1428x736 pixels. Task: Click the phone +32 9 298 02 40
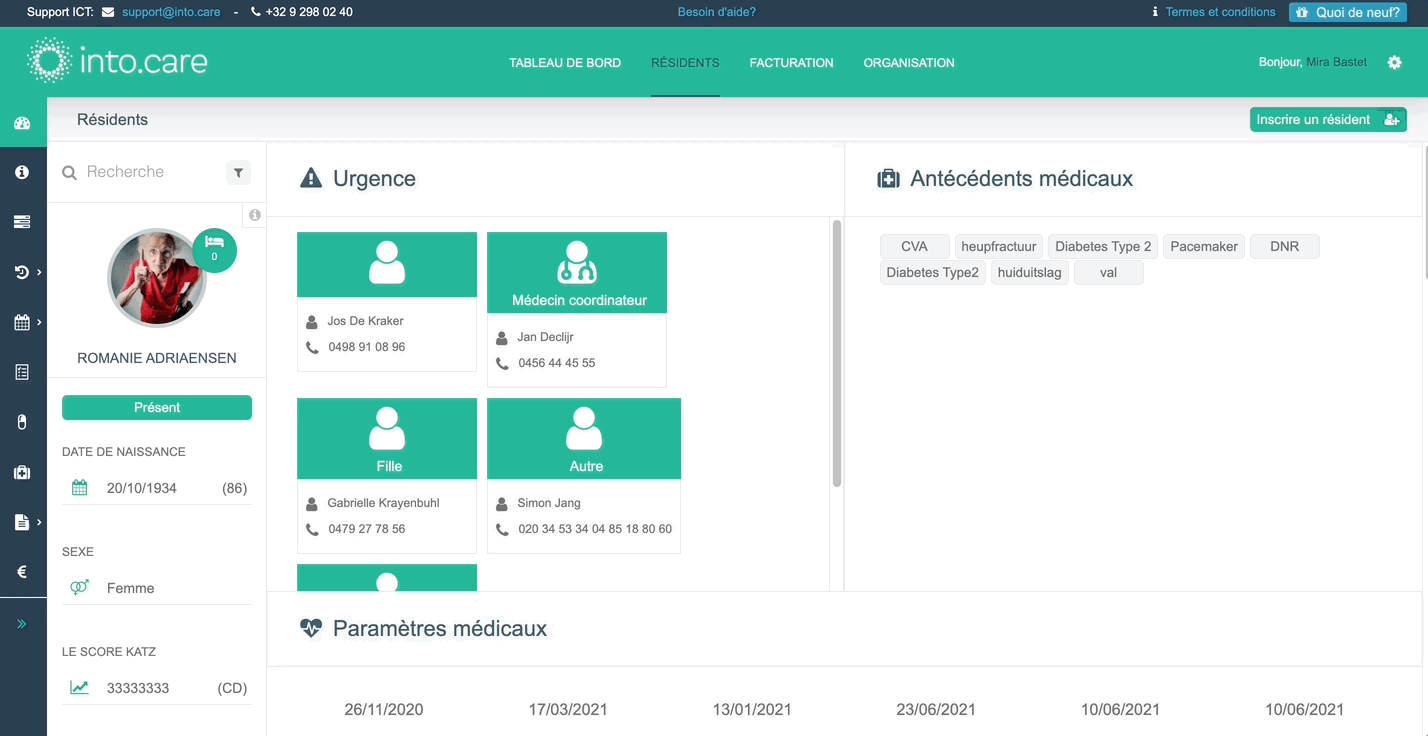tap(309, 12)
